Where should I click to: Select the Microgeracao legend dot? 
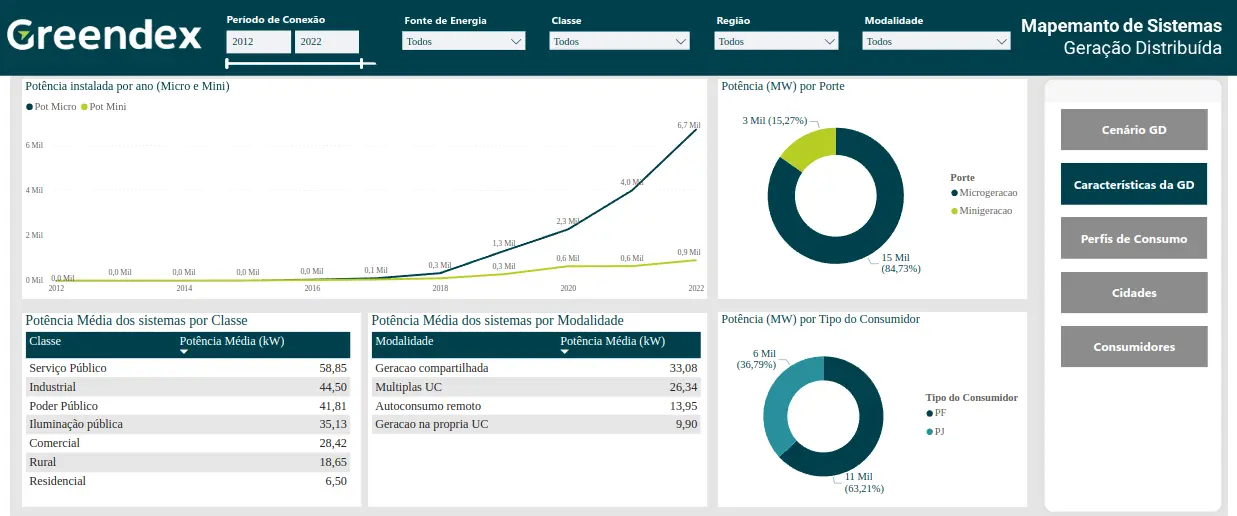coord(954,192)
